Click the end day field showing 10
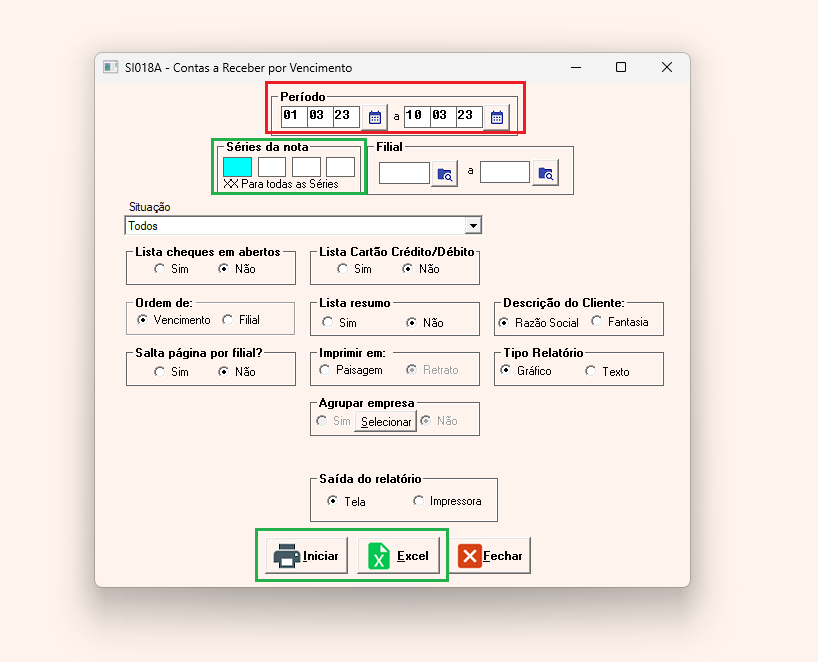Viewport: 818px width, 662px height. tap(417, 116)
